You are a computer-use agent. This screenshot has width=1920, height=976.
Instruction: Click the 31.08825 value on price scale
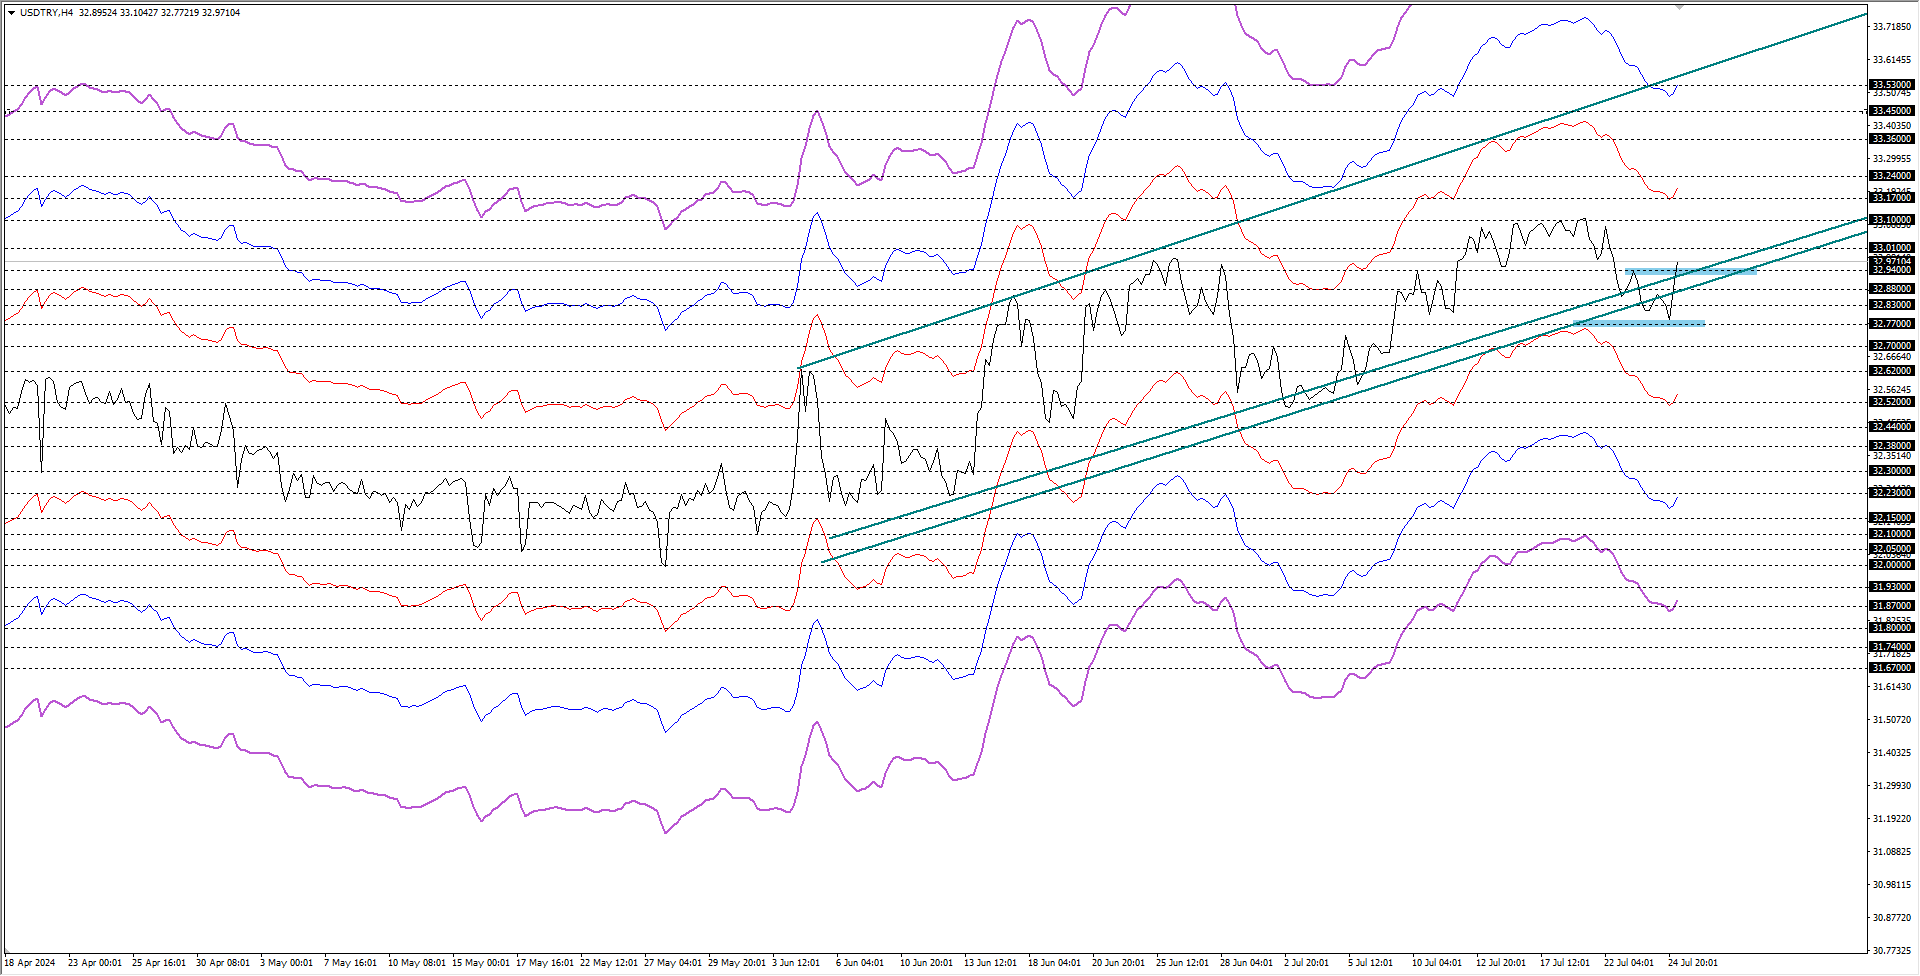click(x=1892, y=852)
